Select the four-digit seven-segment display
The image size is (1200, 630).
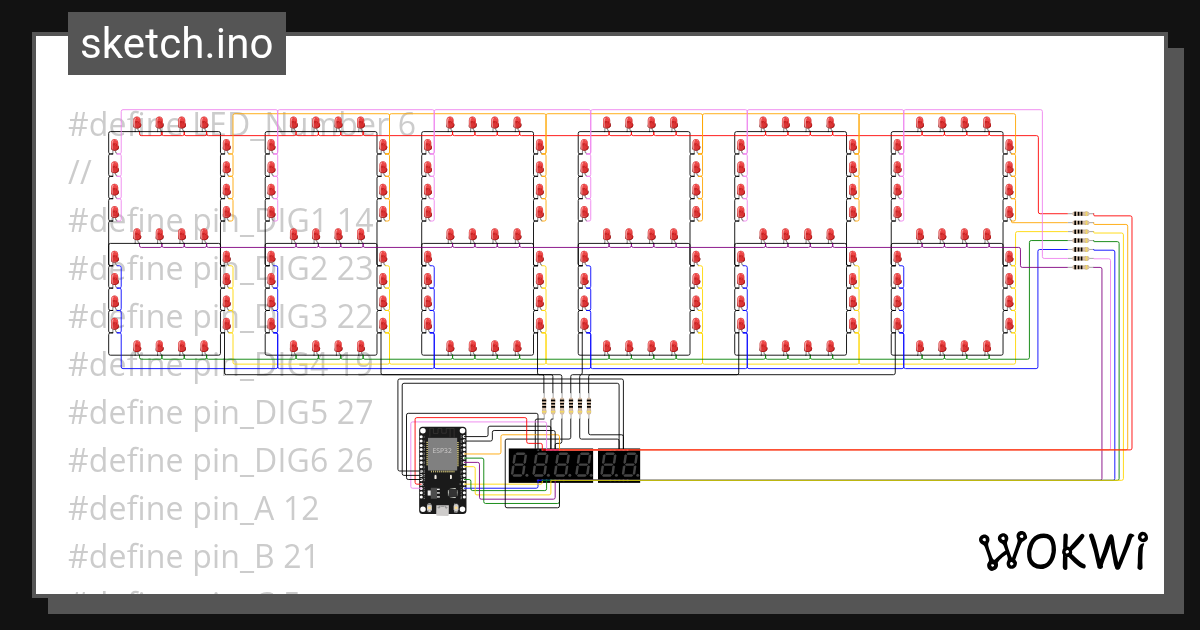click(x=551, y=466)
